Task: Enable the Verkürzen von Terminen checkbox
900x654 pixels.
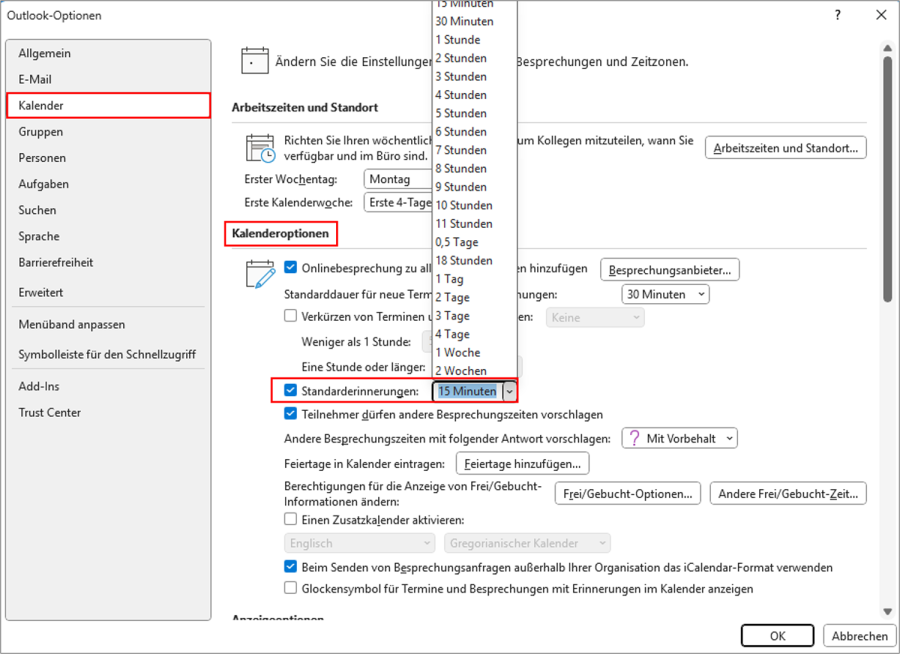Action: tap(290, 315)
